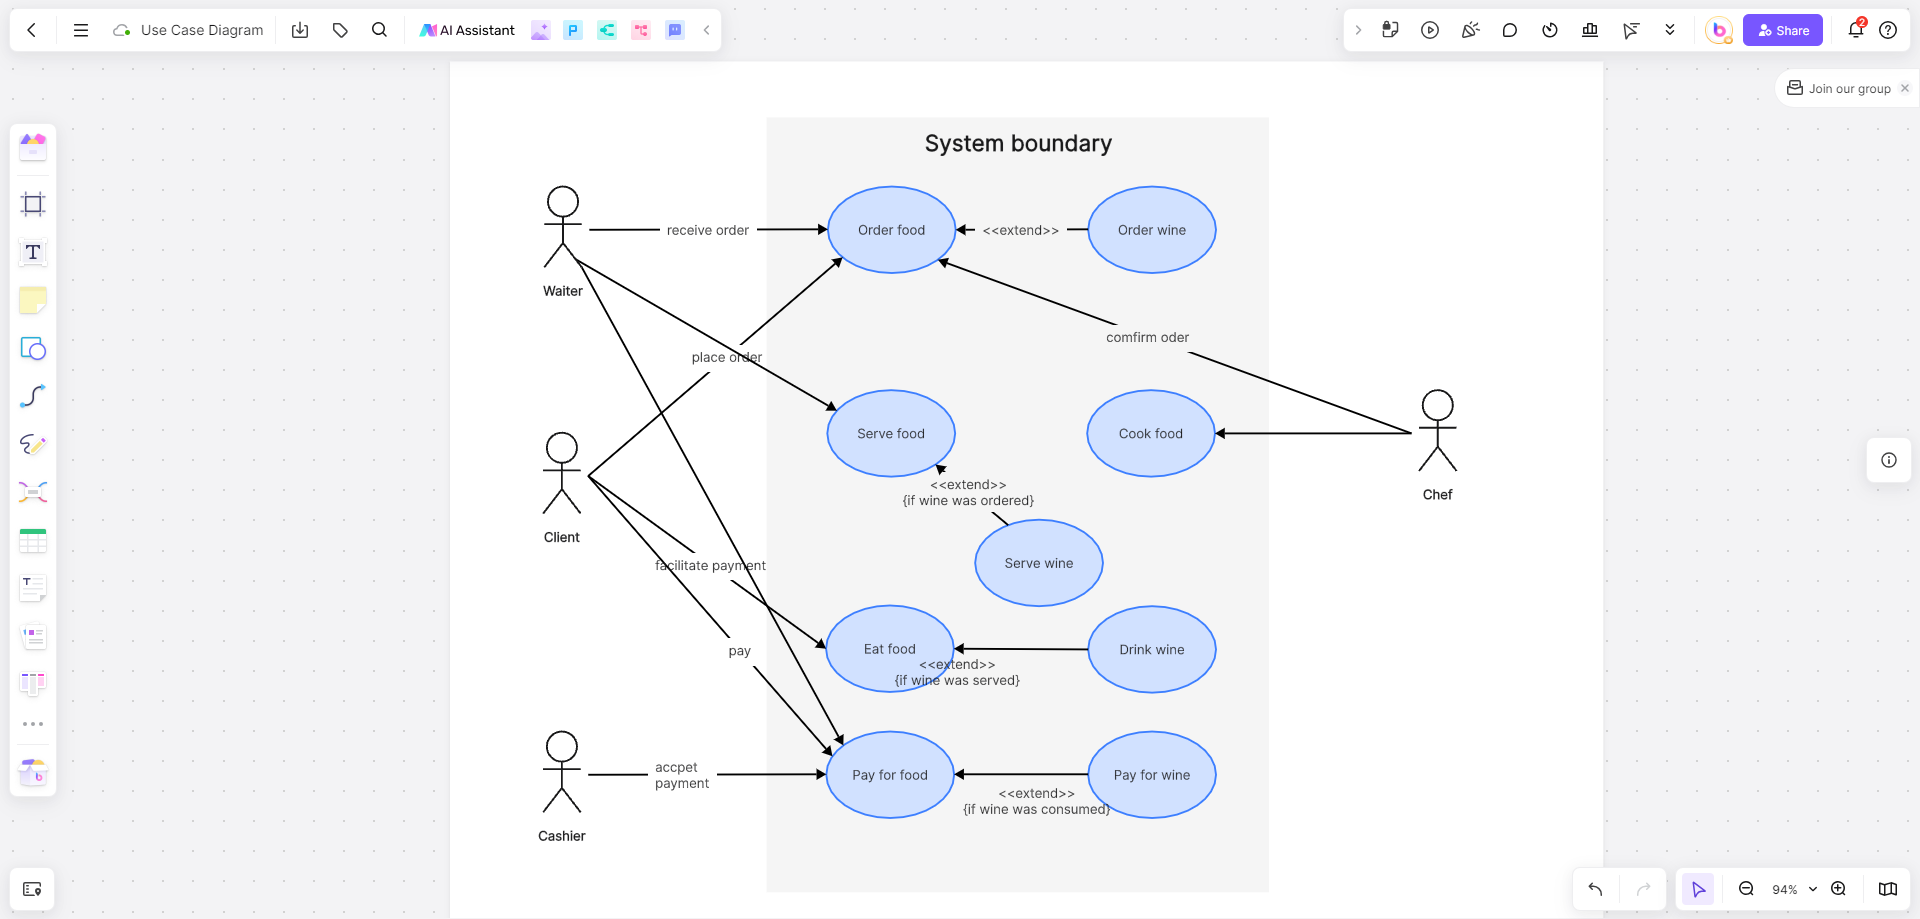Screen dimensions: 1920x919
Task: Select the Shapes tool
Action: (x=33, y=349)
